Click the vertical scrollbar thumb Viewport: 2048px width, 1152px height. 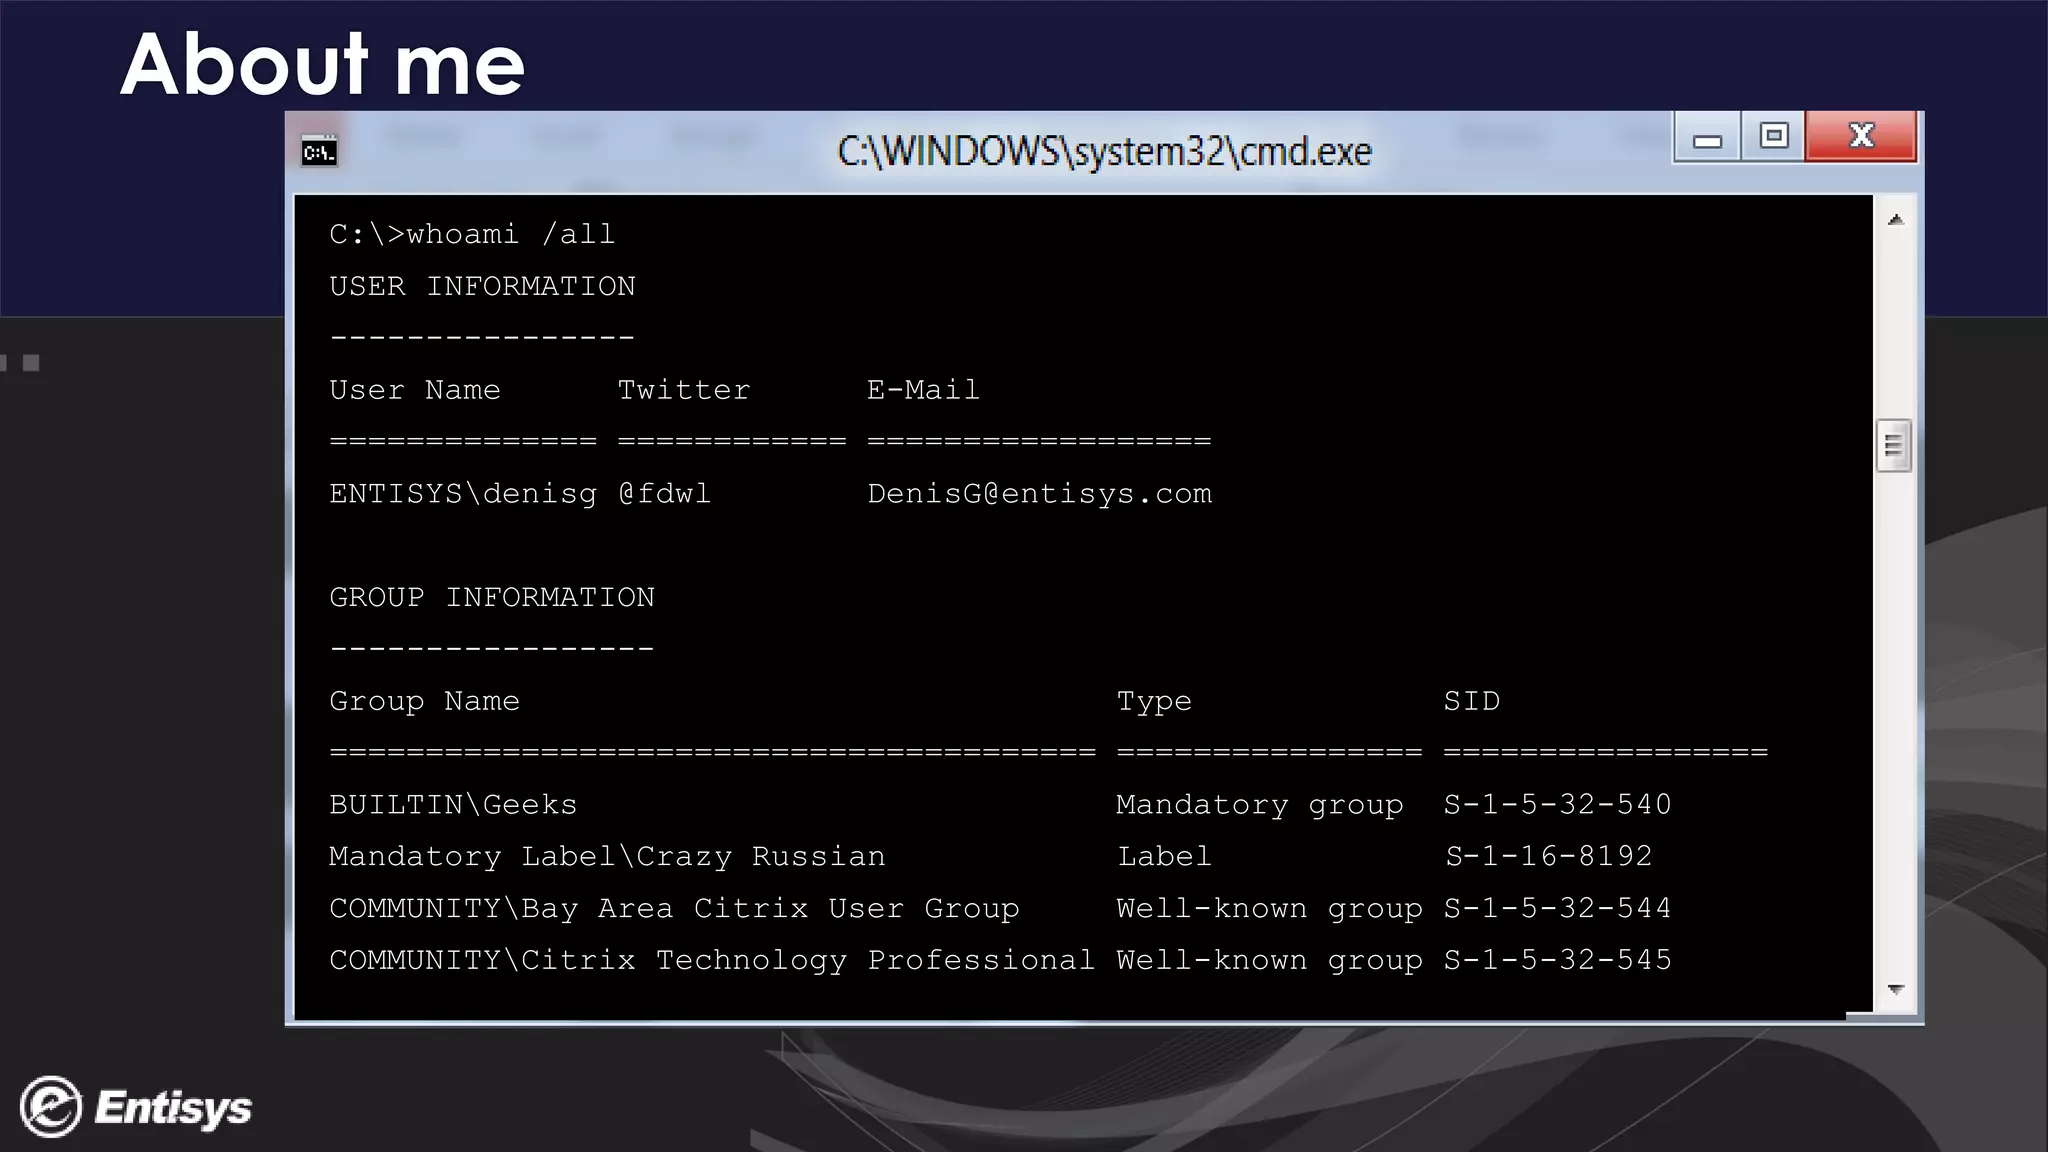1893,446
